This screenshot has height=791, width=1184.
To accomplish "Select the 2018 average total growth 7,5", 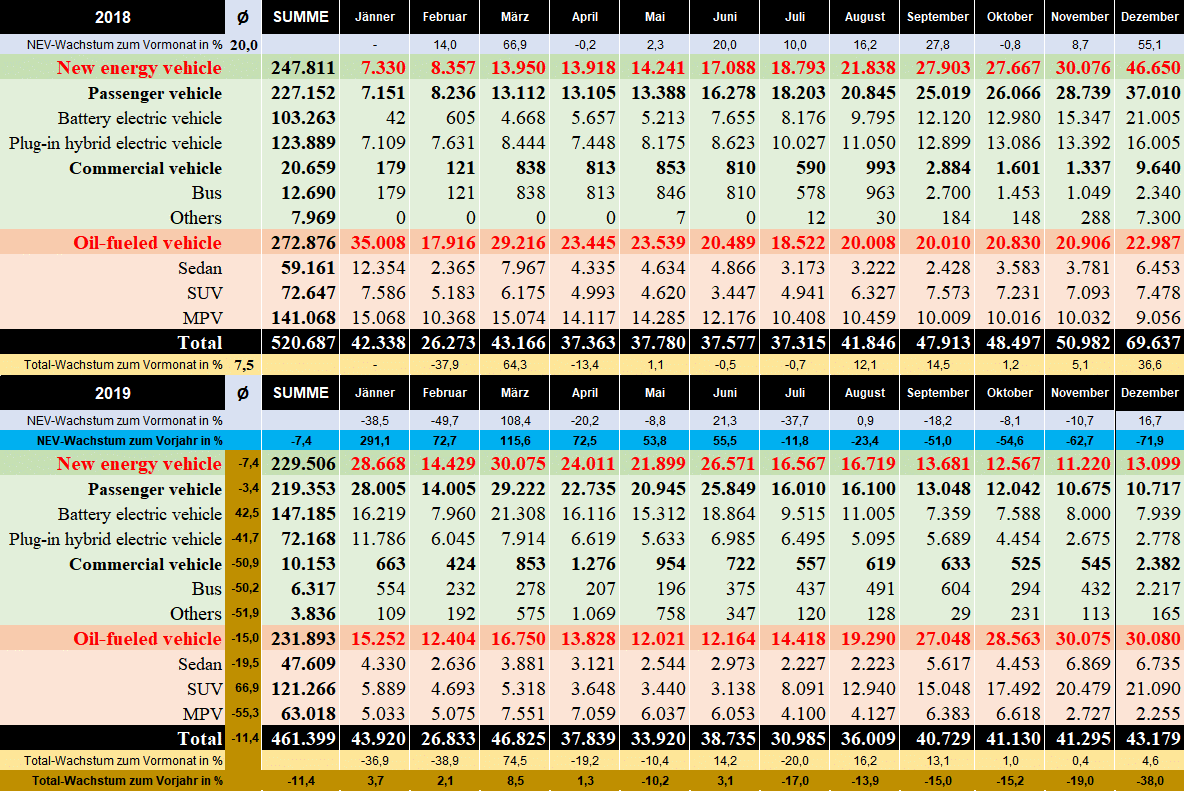I will [243, 365].
